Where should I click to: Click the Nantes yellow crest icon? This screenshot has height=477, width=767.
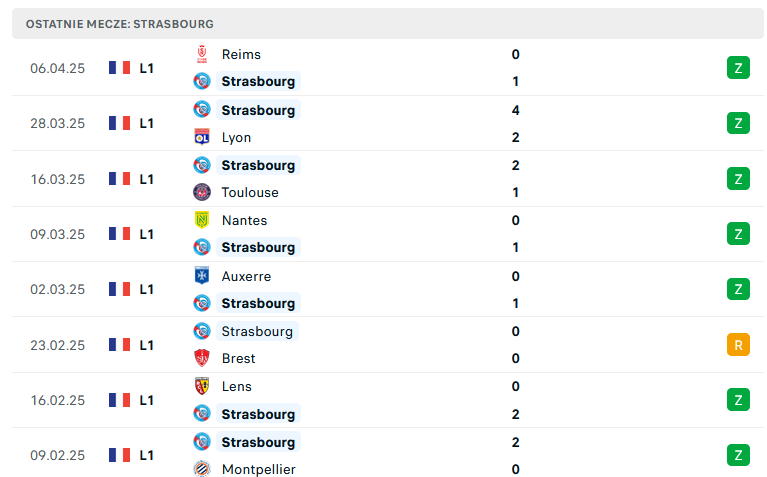[x=202, y=220]
